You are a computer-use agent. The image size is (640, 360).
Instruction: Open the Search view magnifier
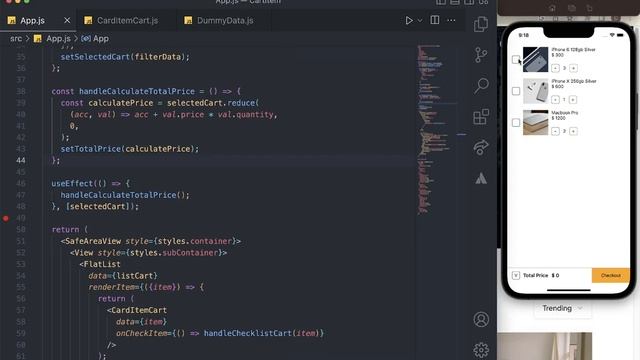(481, 85)
